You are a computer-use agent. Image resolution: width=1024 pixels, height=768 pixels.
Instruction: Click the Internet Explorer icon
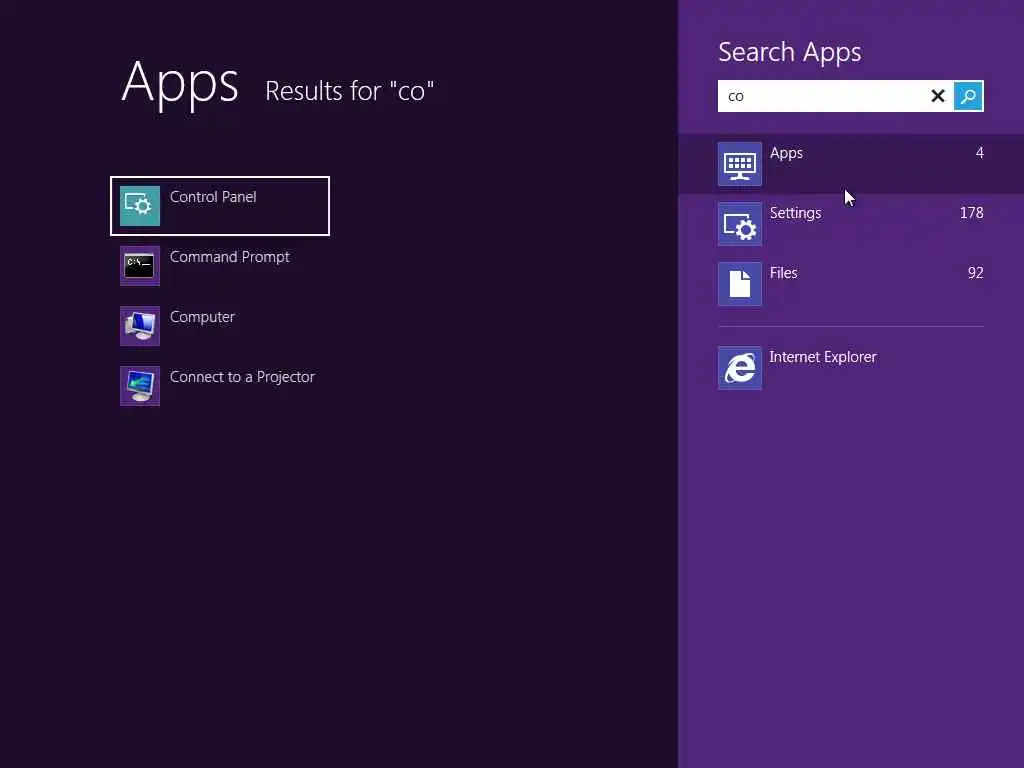(740, 368)
